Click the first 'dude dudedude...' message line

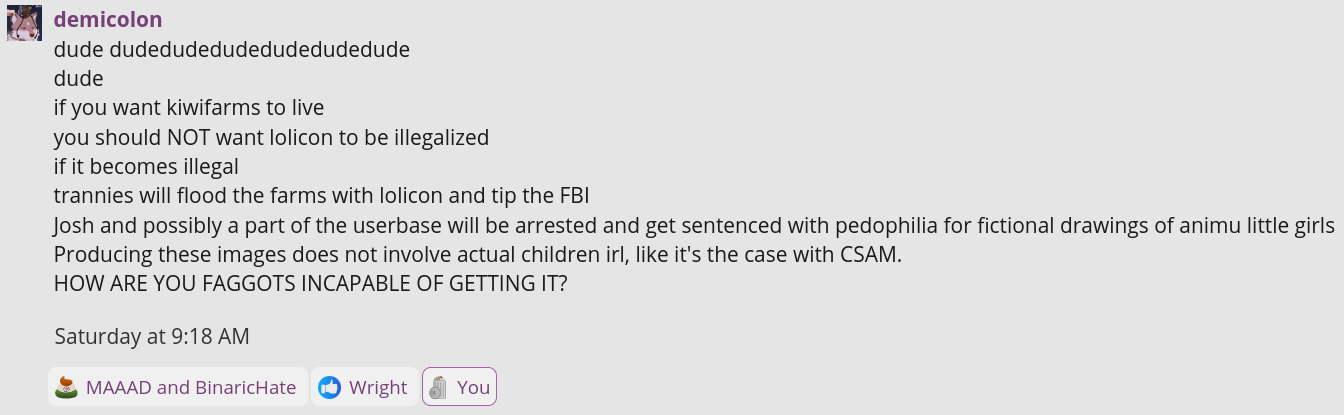[232, 49]
